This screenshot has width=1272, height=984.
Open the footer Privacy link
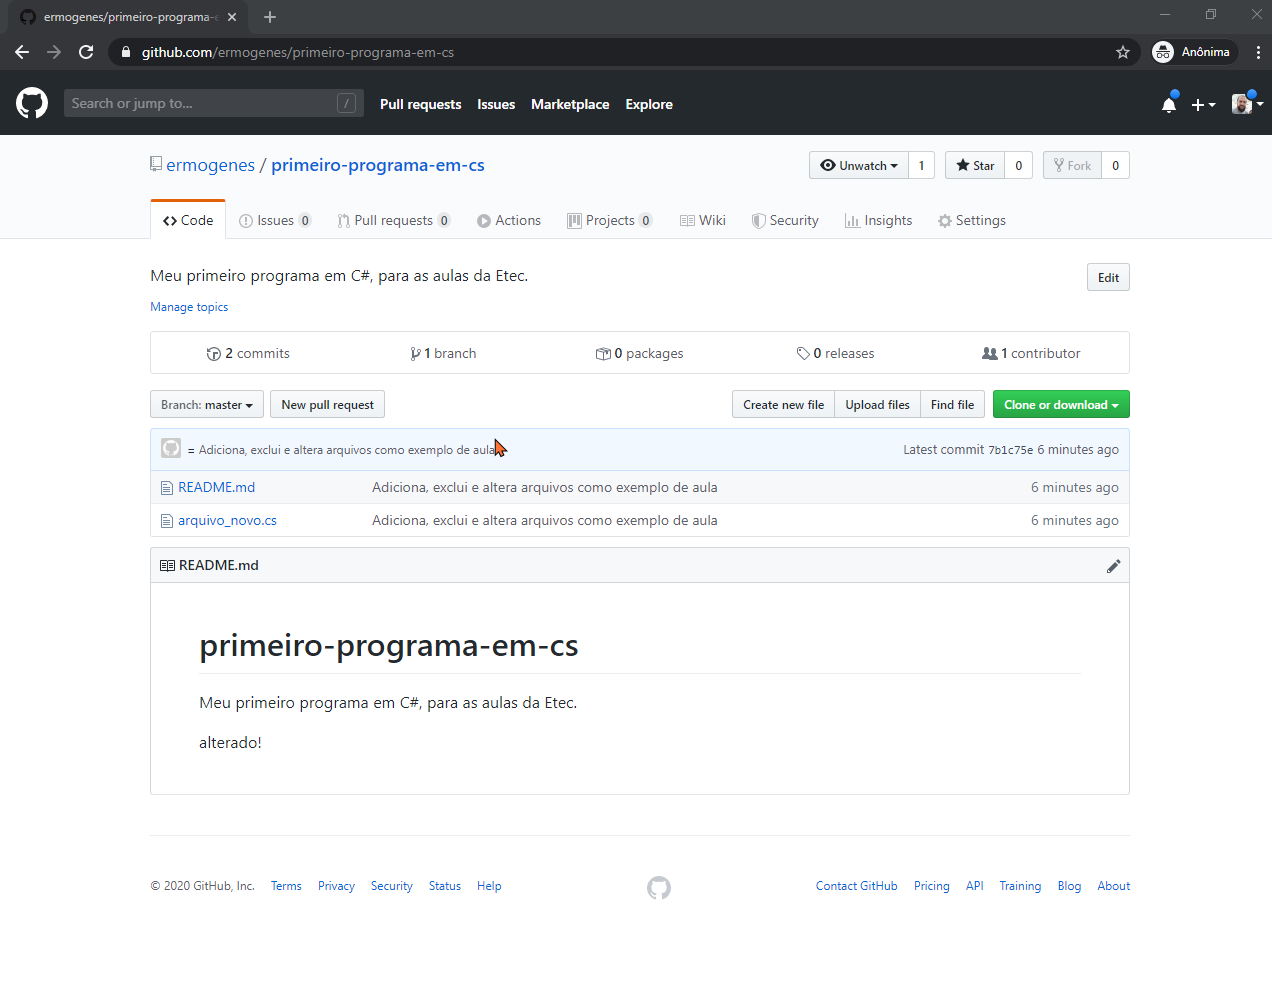(336, 886)
